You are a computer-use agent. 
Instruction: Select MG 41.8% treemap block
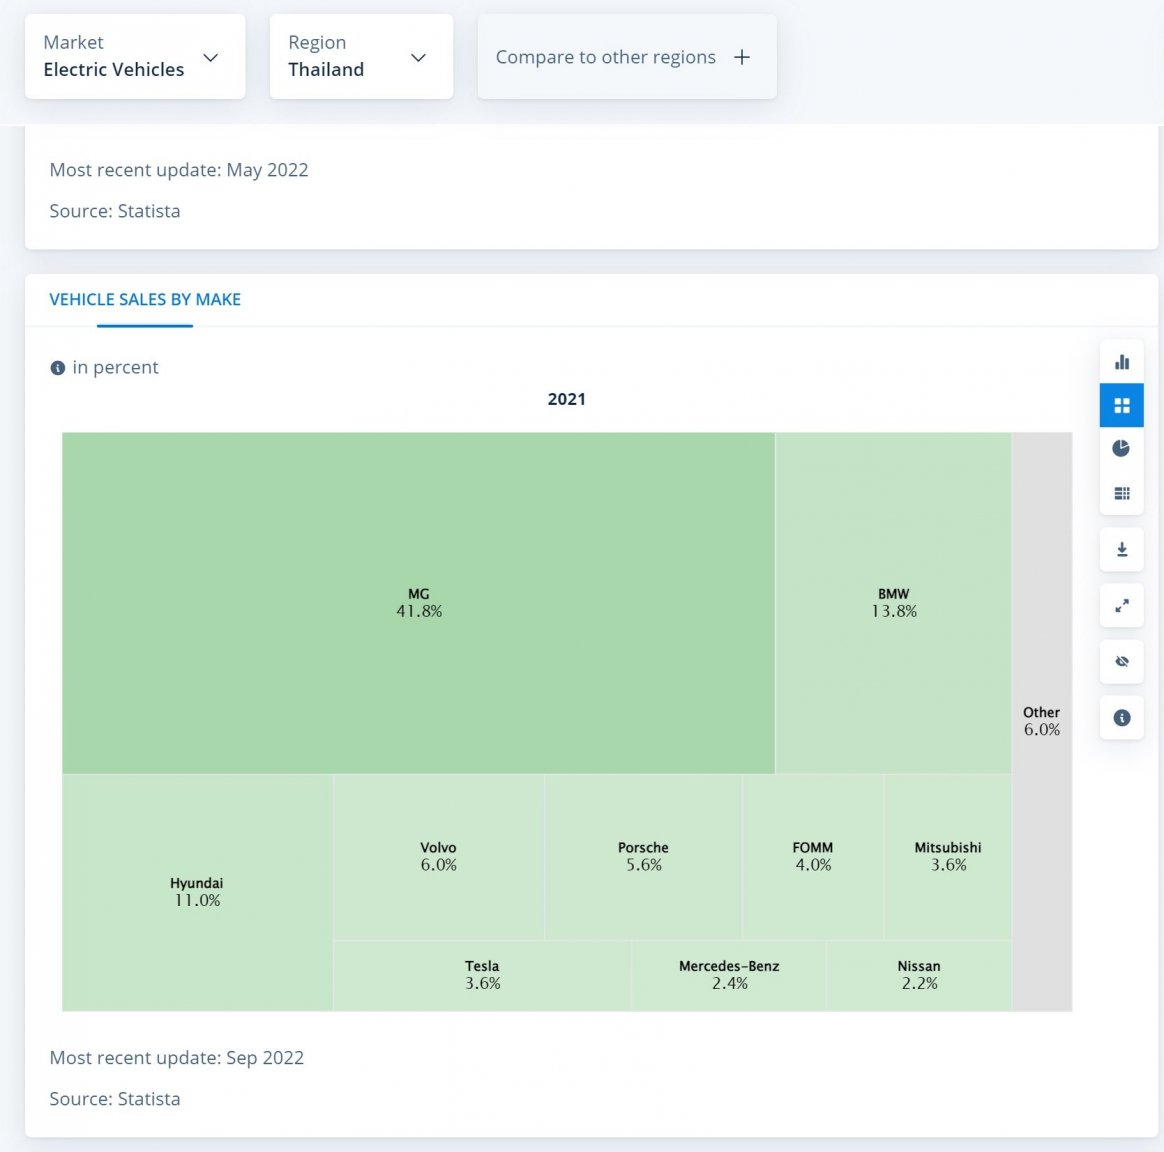coord(419,603)
